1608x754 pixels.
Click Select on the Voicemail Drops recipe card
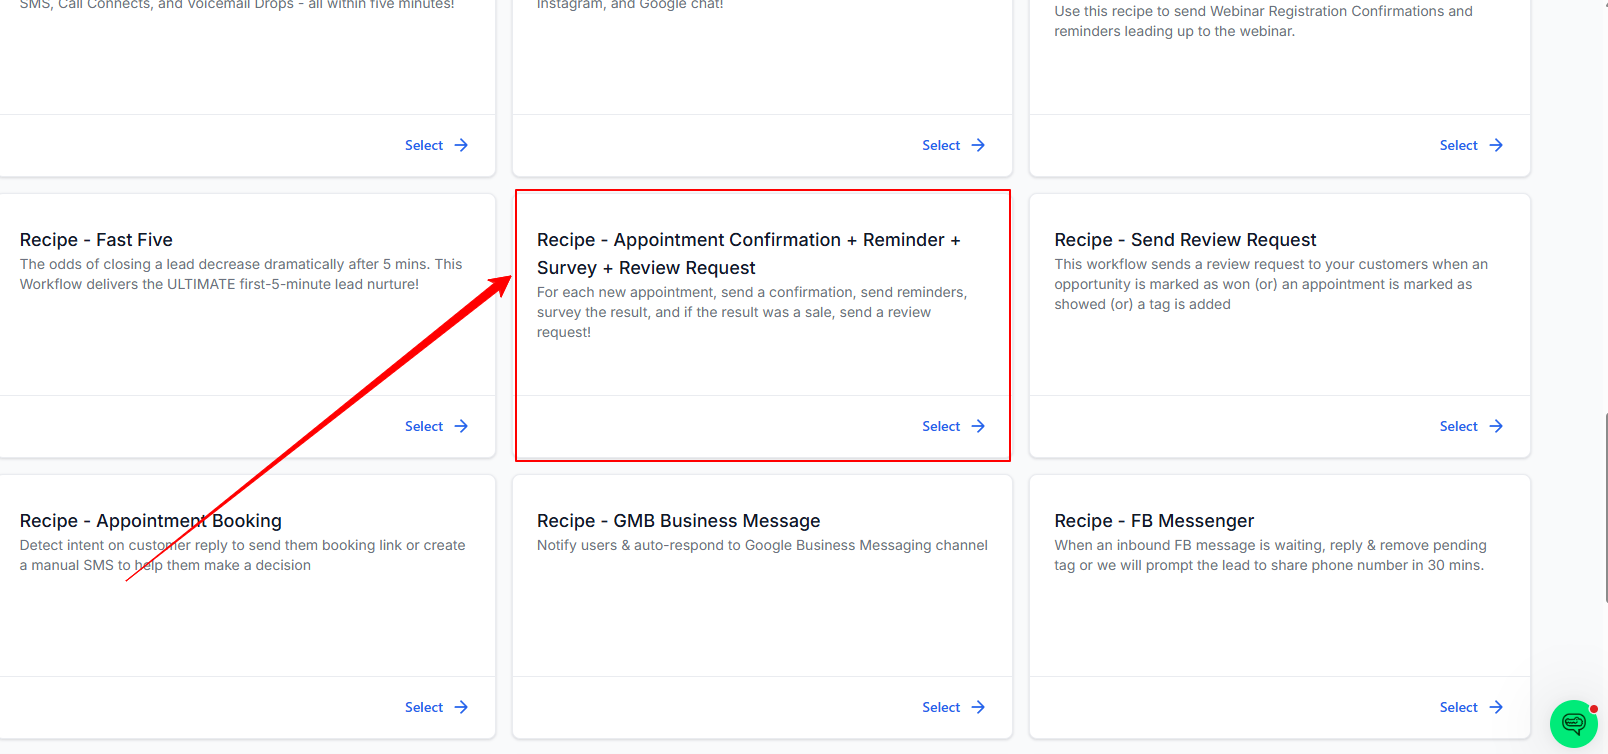(436, 145)
